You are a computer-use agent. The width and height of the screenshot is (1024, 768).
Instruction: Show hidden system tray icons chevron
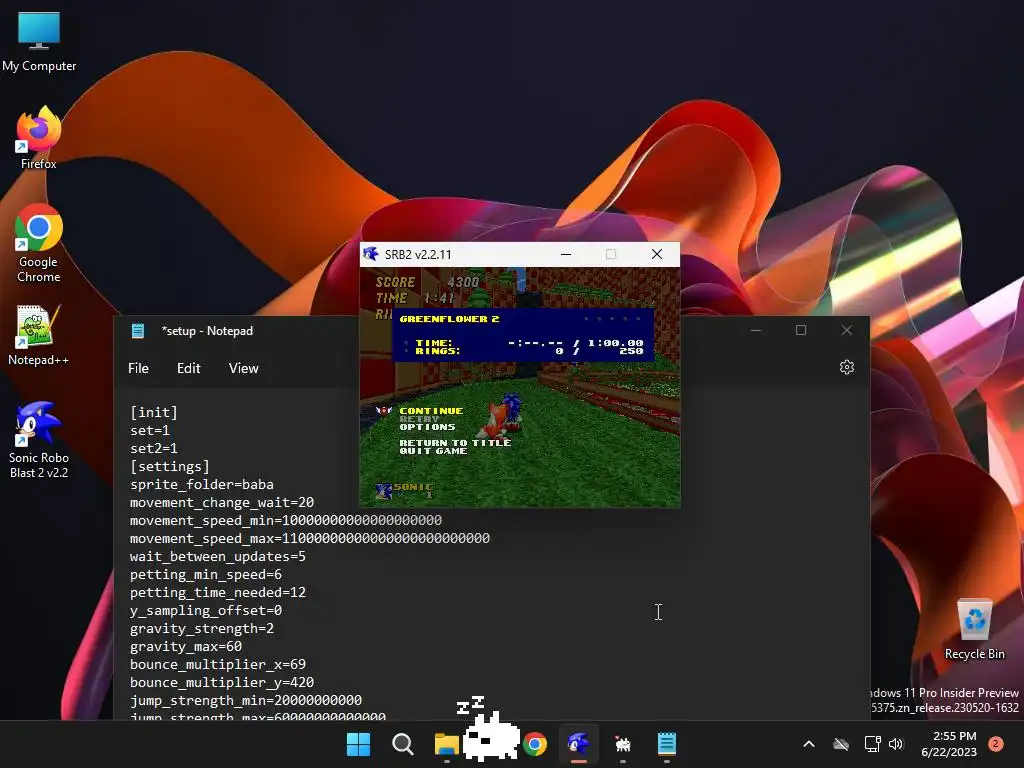[808, 744]
